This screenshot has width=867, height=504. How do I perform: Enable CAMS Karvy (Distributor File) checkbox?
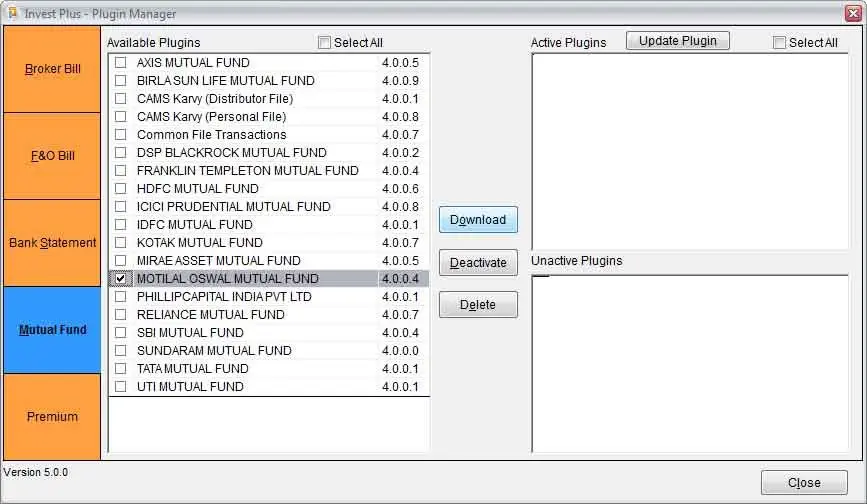click(121, 98)
